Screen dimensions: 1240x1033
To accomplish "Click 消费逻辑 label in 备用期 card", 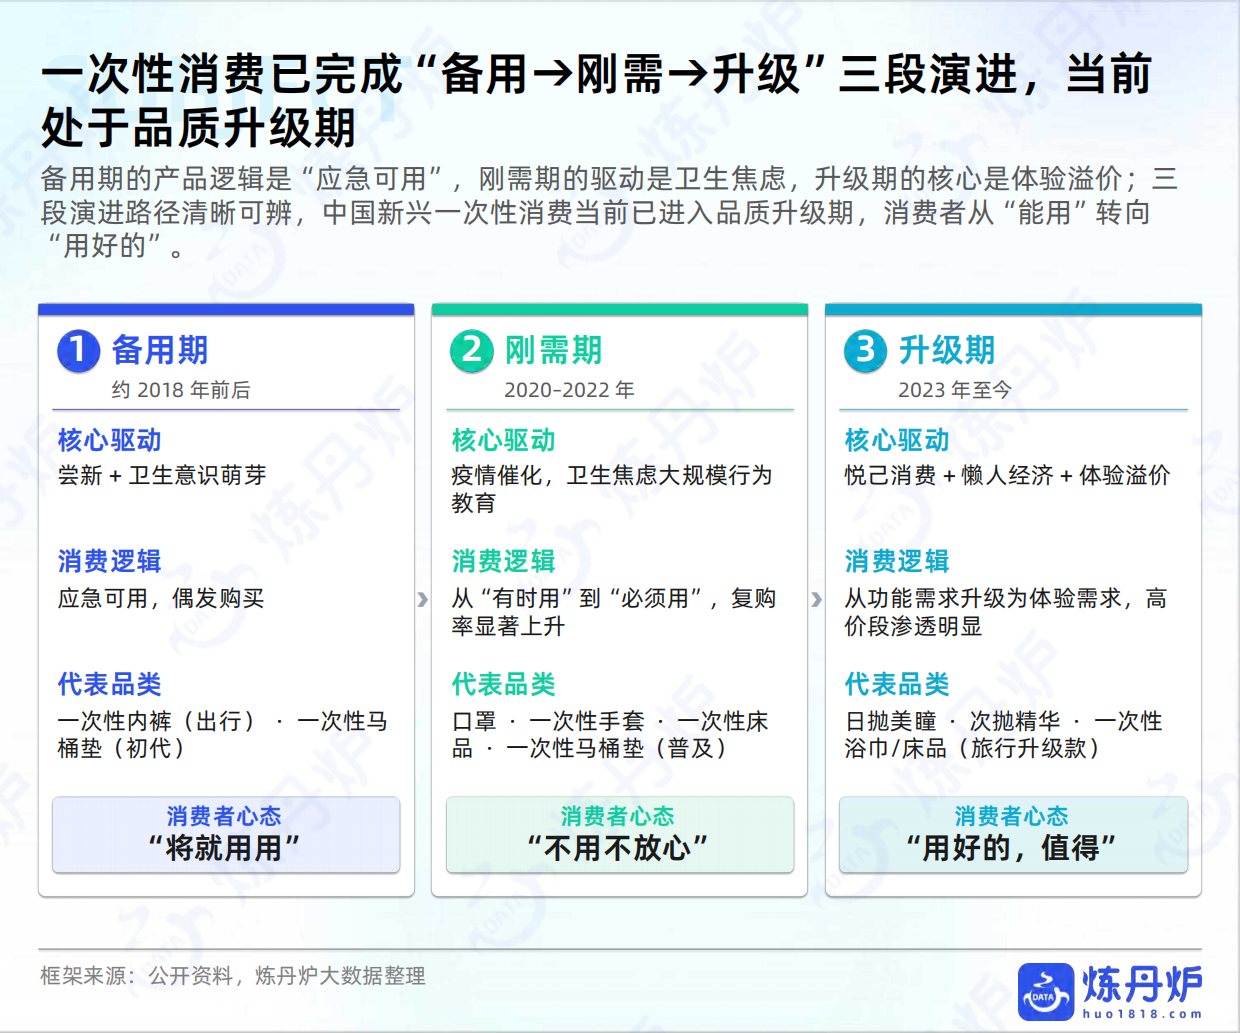I will pyautogui.click(x=110, y=561).
